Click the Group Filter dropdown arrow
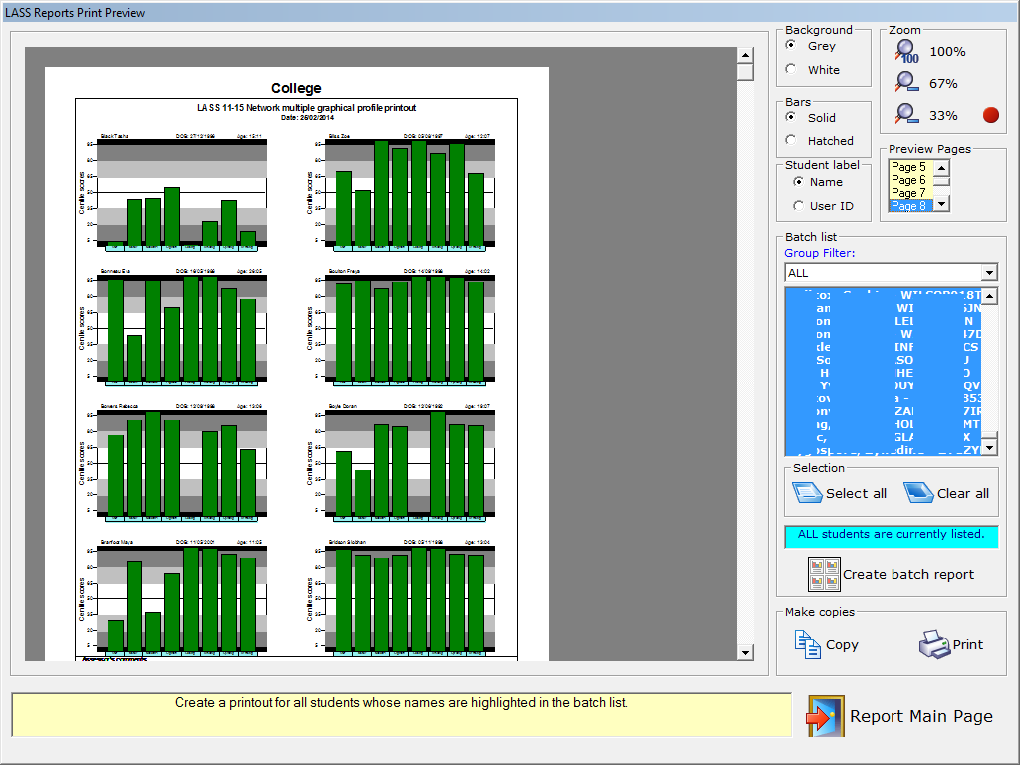The image size is (1020, 765). point(989,273)
